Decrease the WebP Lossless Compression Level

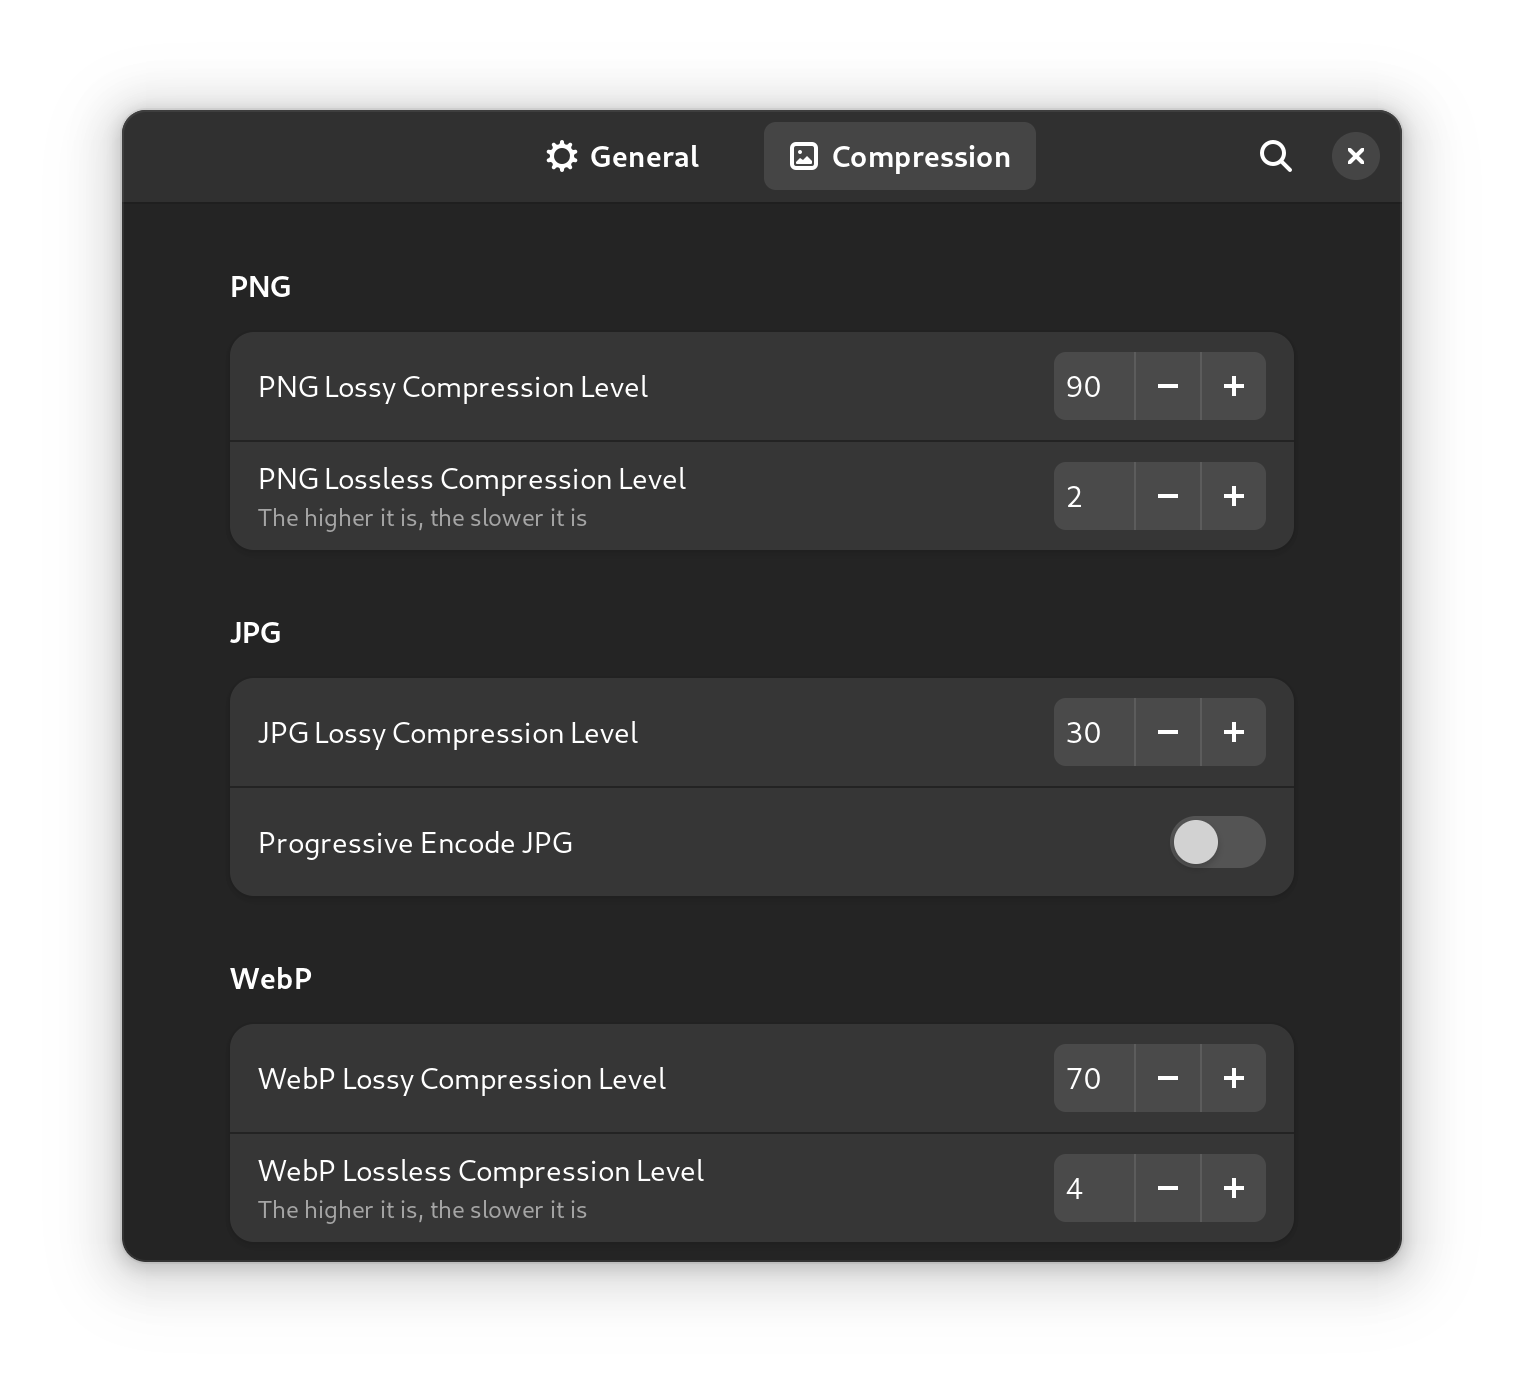pyautogui.click(x=1167, y=1187)
